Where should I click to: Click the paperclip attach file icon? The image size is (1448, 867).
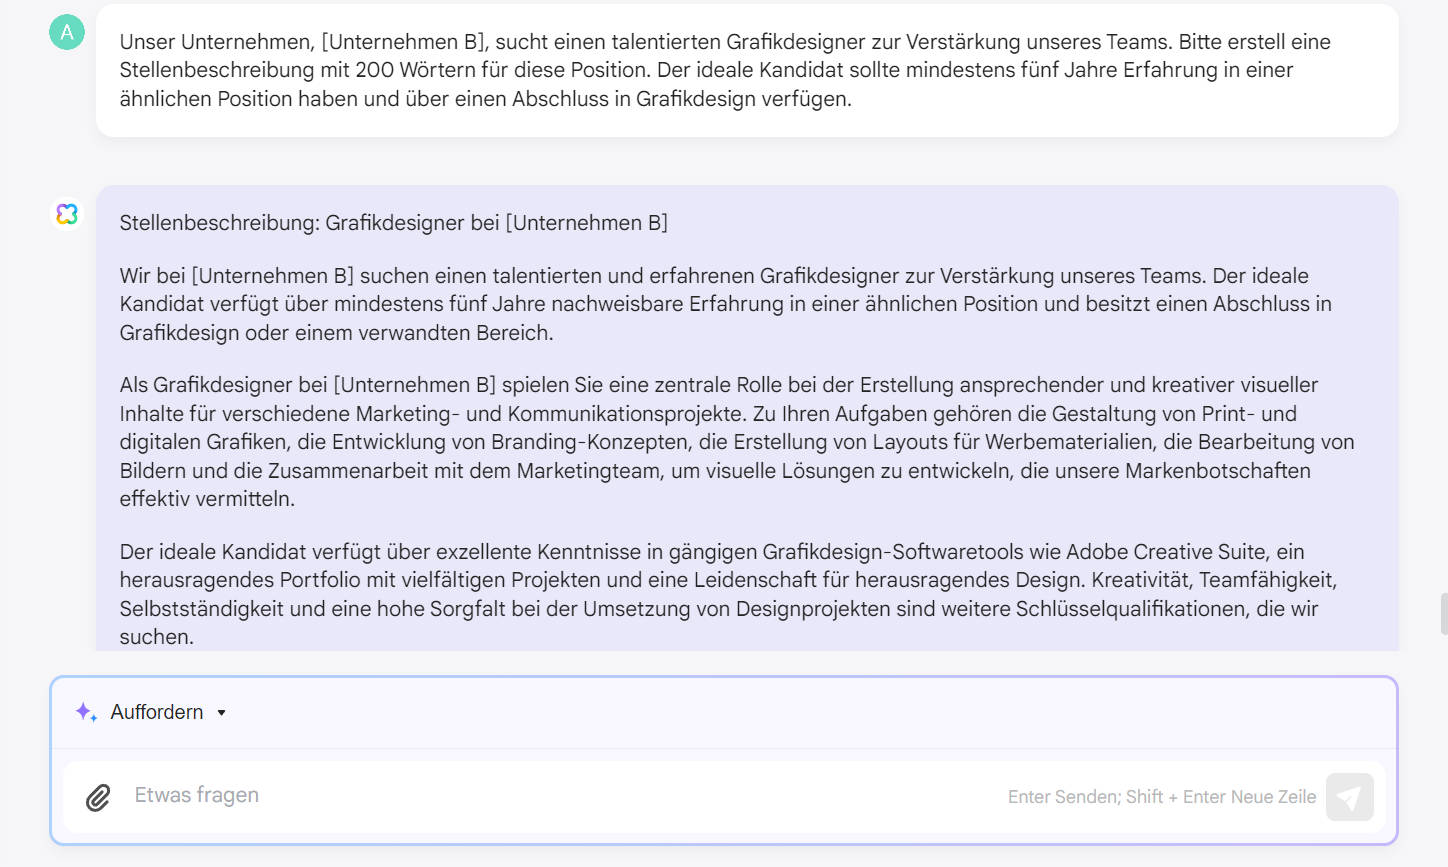pos(98,797)
